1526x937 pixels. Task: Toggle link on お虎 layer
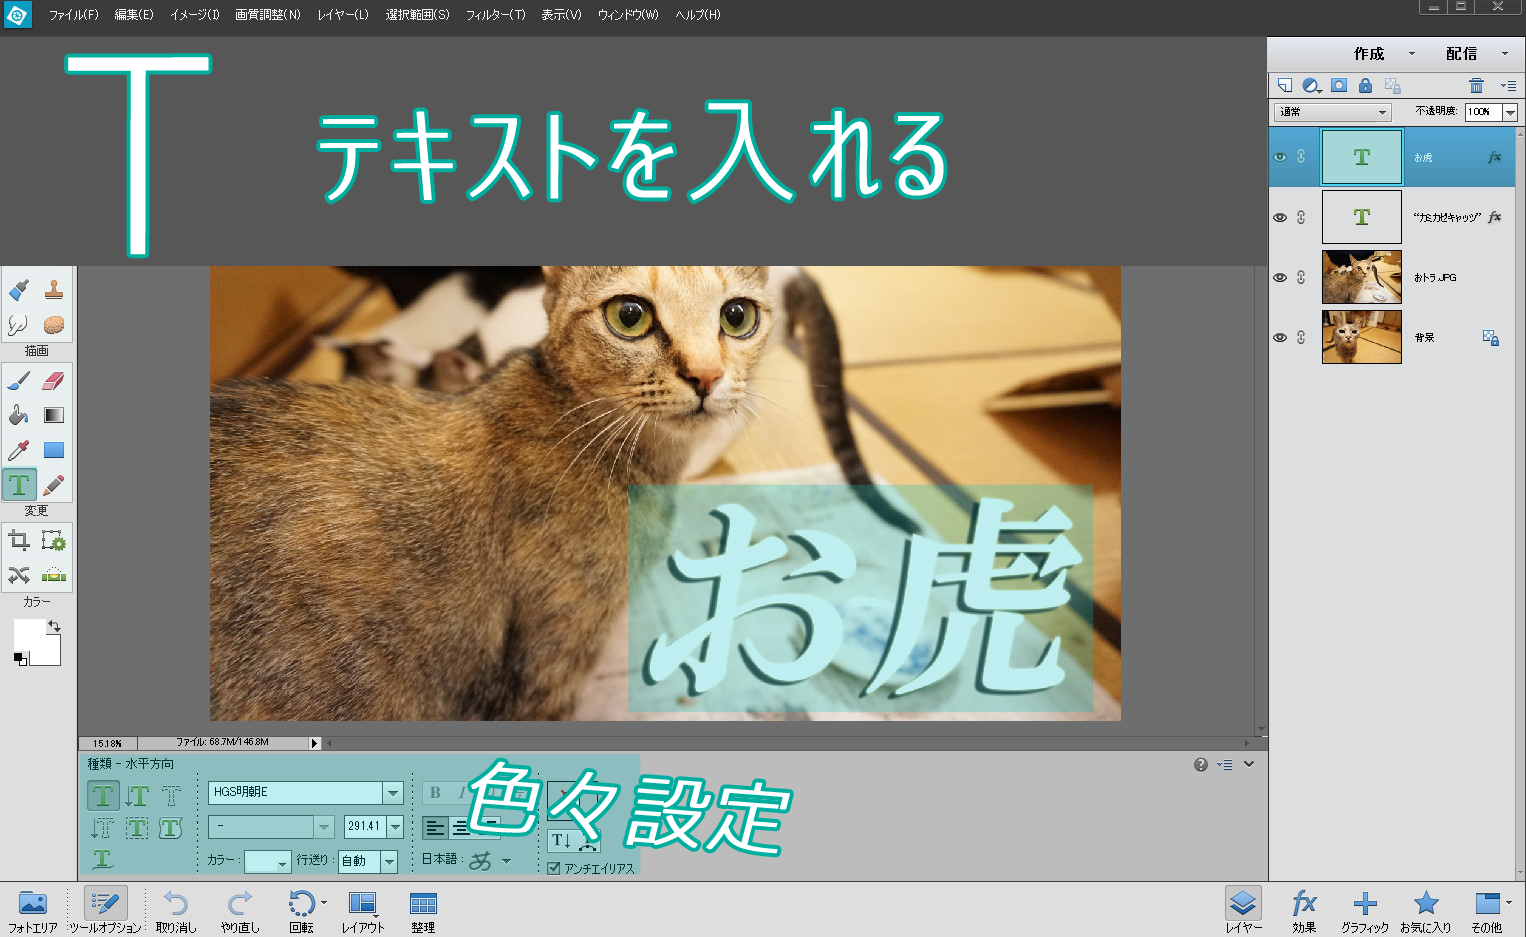[x=1301, y=157]
